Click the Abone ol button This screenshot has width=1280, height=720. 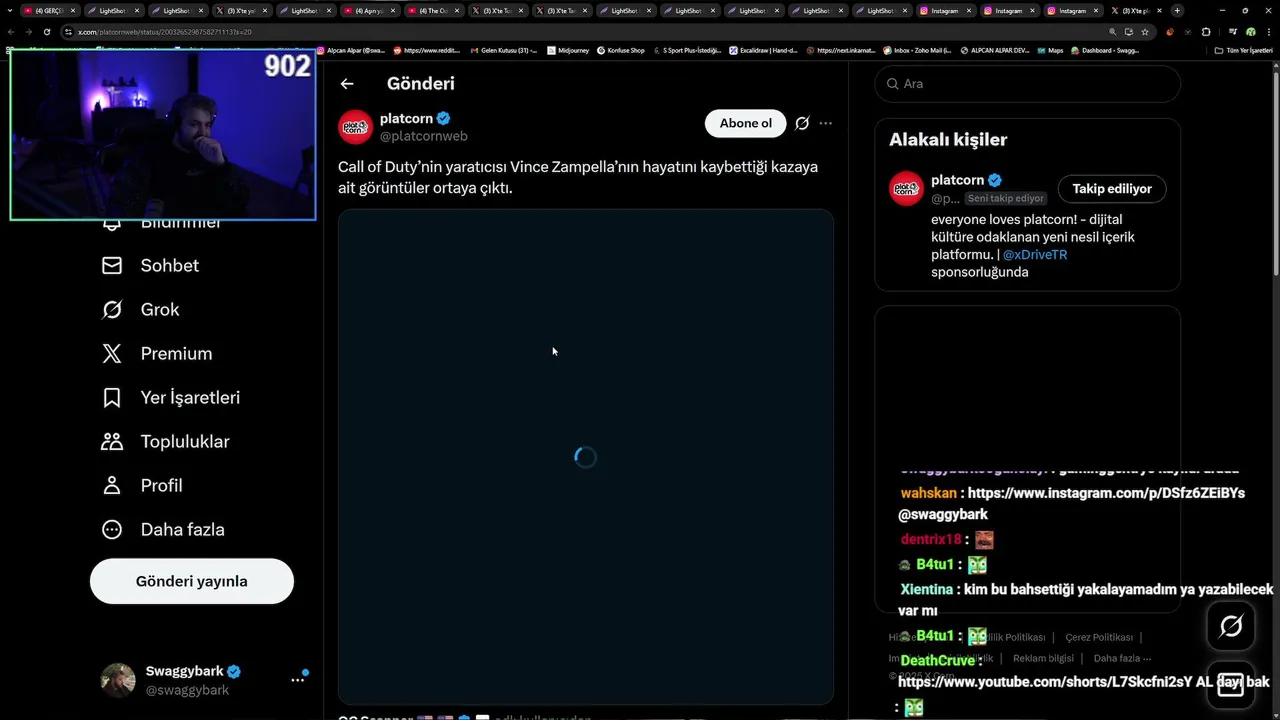(746, 123)
